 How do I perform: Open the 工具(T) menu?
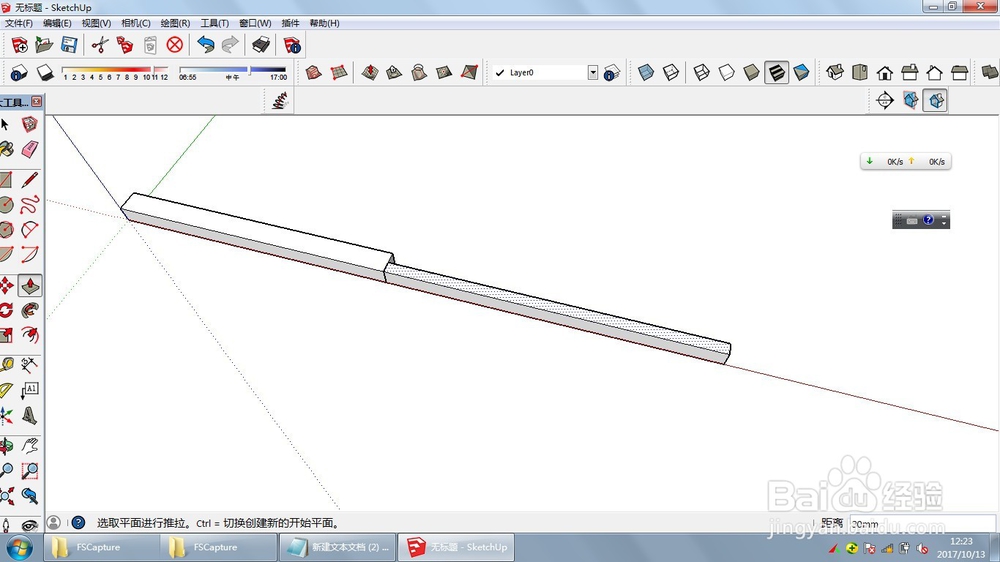(x=214, y=23)
